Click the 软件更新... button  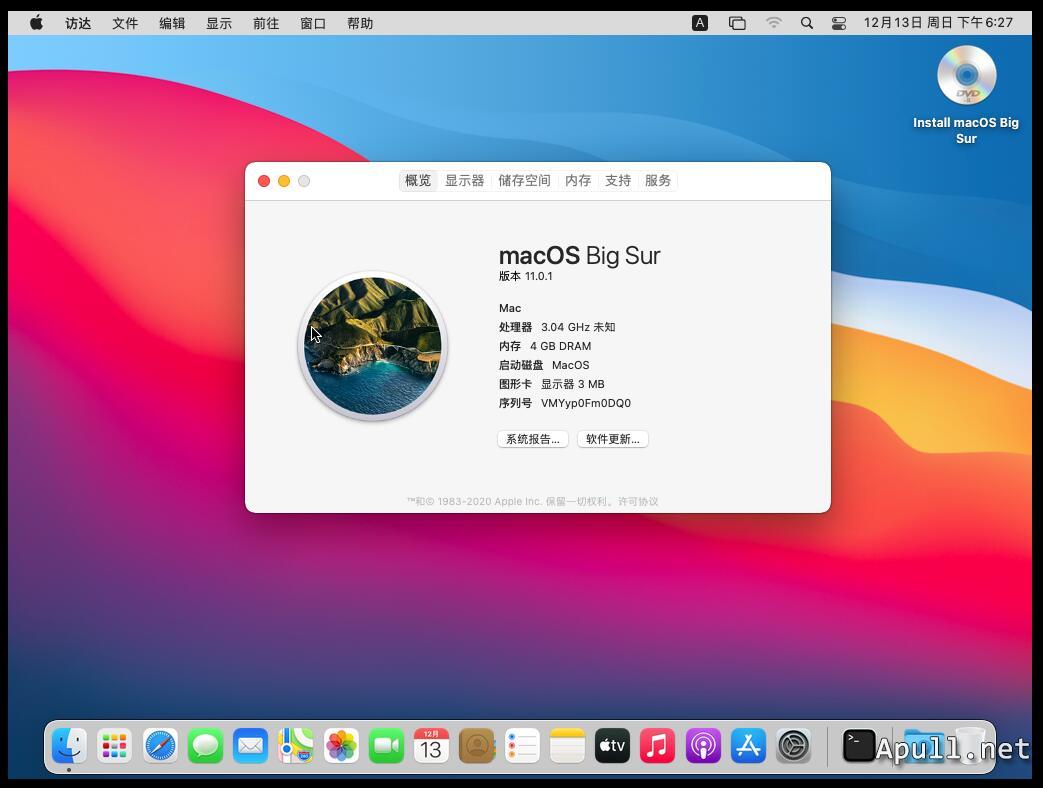click(x=613, y=439)
